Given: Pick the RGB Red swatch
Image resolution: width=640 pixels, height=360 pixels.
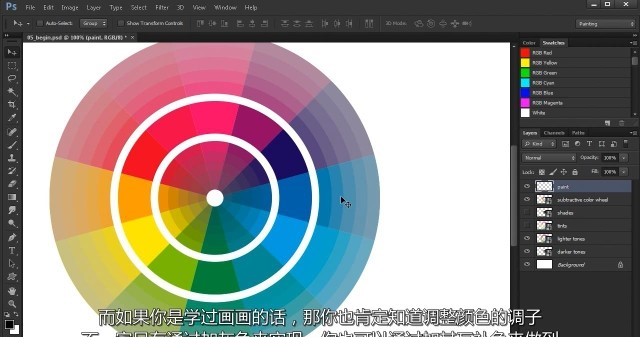Looking at the screenshot, I should click(x=525, y=53).
